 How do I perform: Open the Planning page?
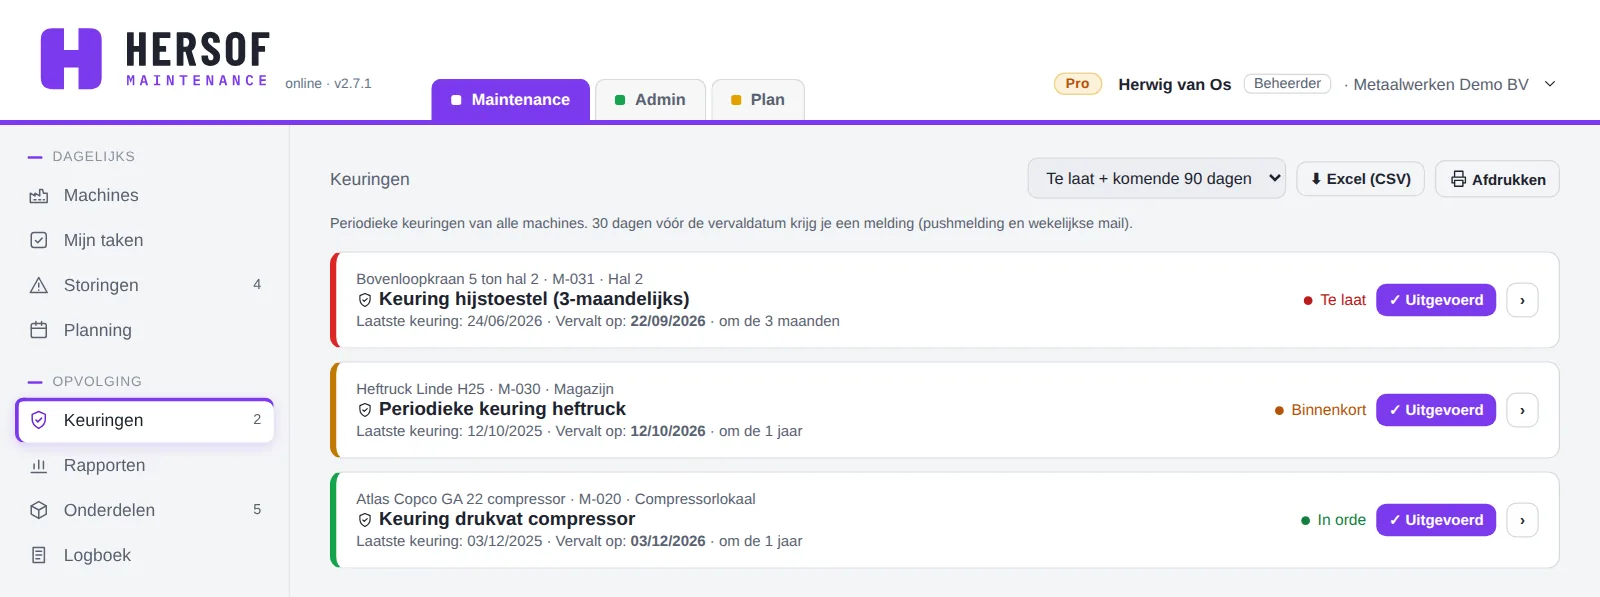145,330
